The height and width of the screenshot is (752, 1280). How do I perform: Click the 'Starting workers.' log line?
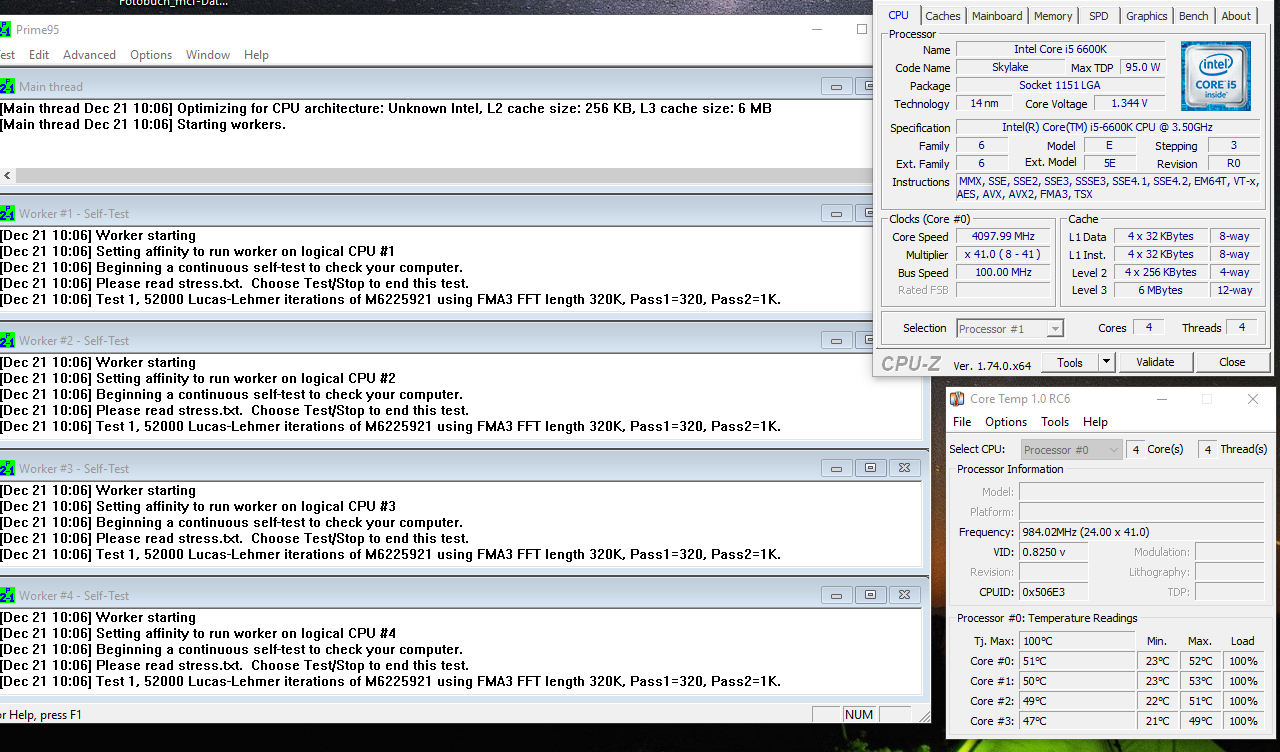click(x=231, y=125)
